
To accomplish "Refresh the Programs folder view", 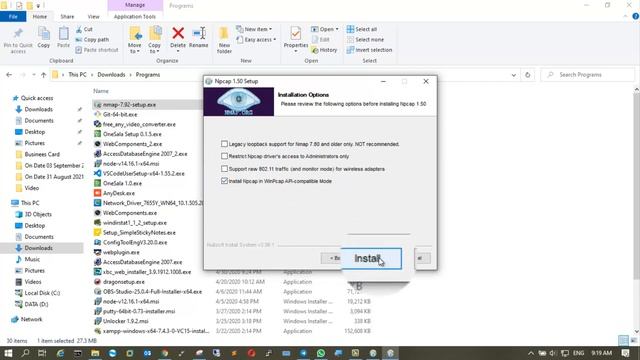I will pyautogui.click(x=527, y=75).
